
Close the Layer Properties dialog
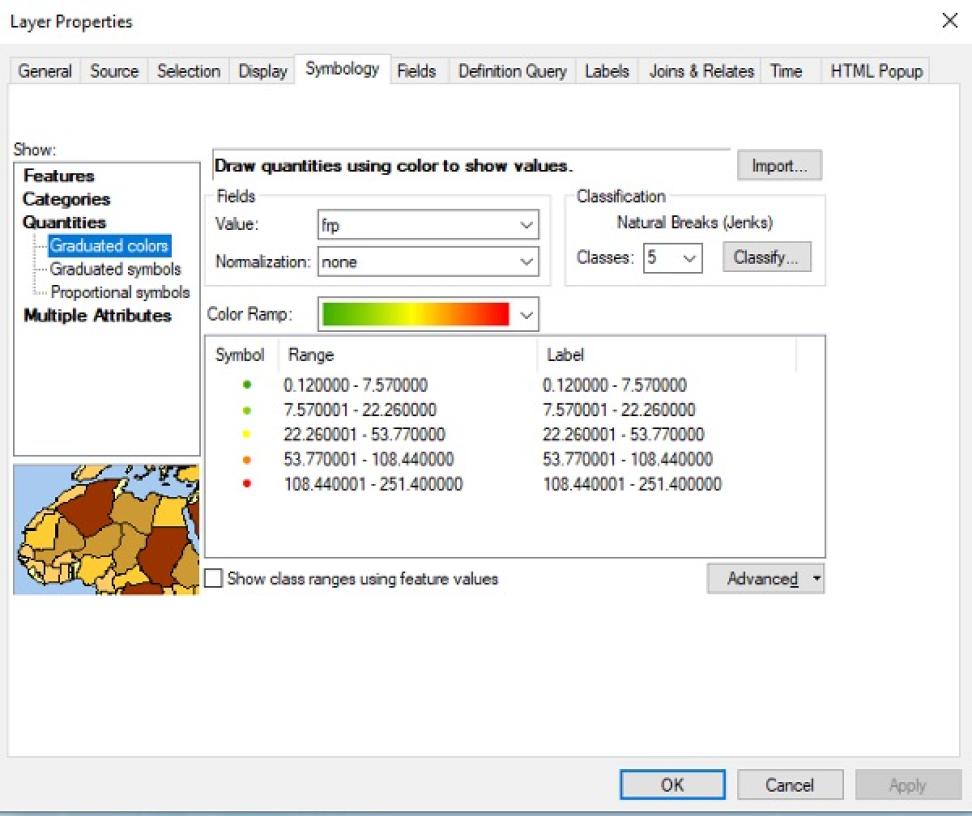pos(950,20)
